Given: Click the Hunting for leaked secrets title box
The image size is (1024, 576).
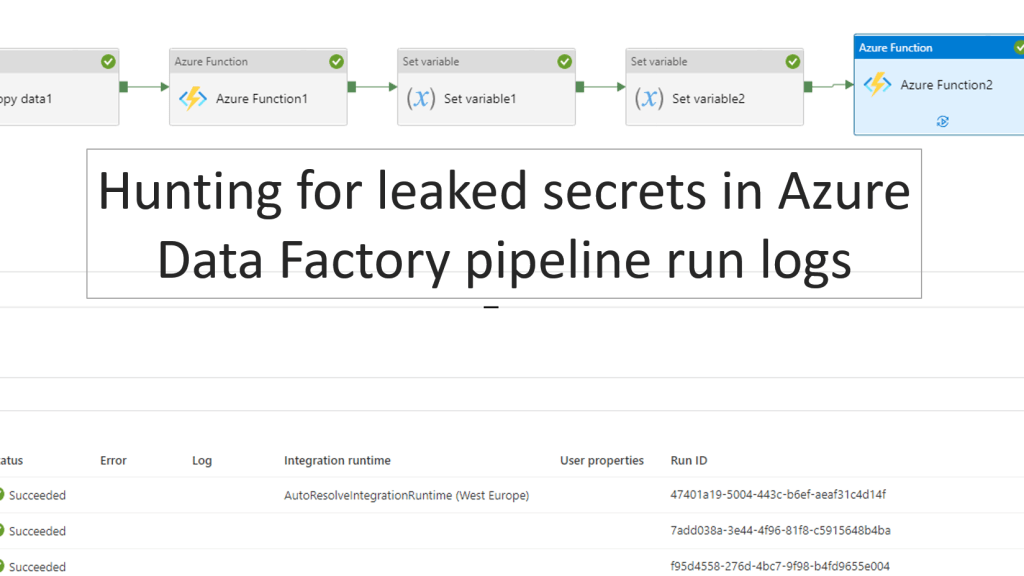Looking at the screenshot, I should pyautogui.click(x=504, y=223).
